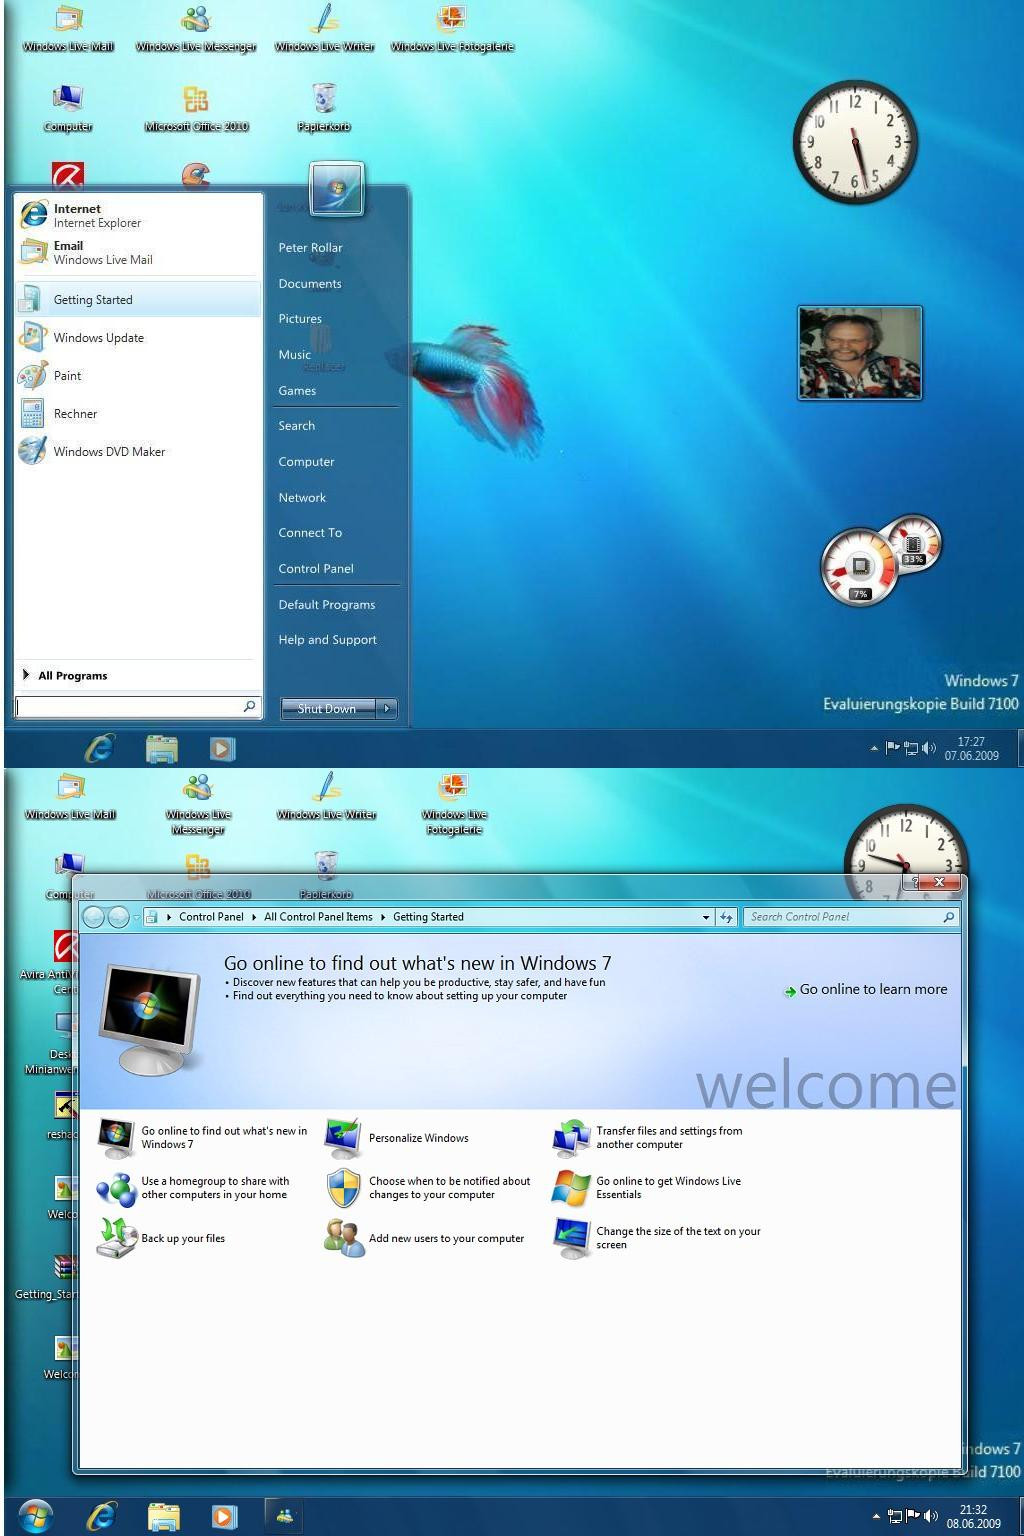Start Windows DVD Maker from the Start menu

[137, 451]
